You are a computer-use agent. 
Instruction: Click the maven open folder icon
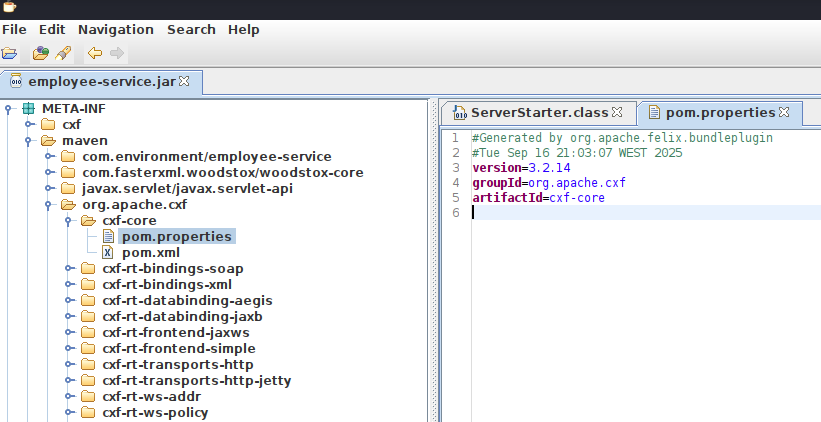tap(48, 140)
